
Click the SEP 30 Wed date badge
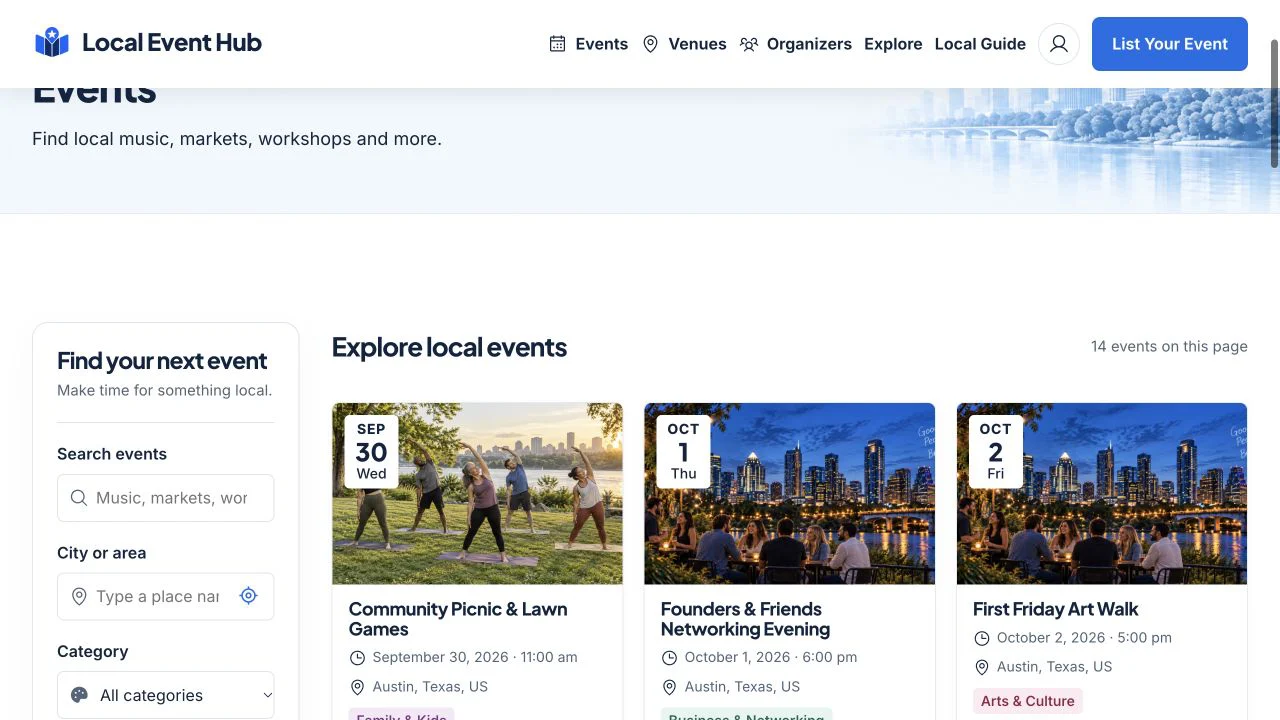click(x=371, y=452)
